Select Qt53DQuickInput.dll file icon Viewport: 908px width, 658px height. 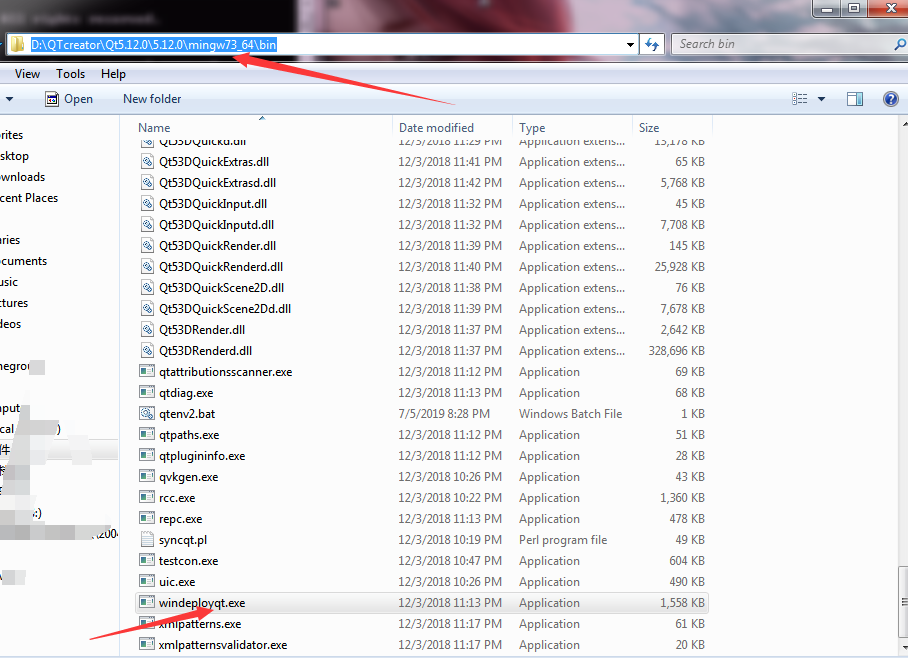(x=148, y=203)
